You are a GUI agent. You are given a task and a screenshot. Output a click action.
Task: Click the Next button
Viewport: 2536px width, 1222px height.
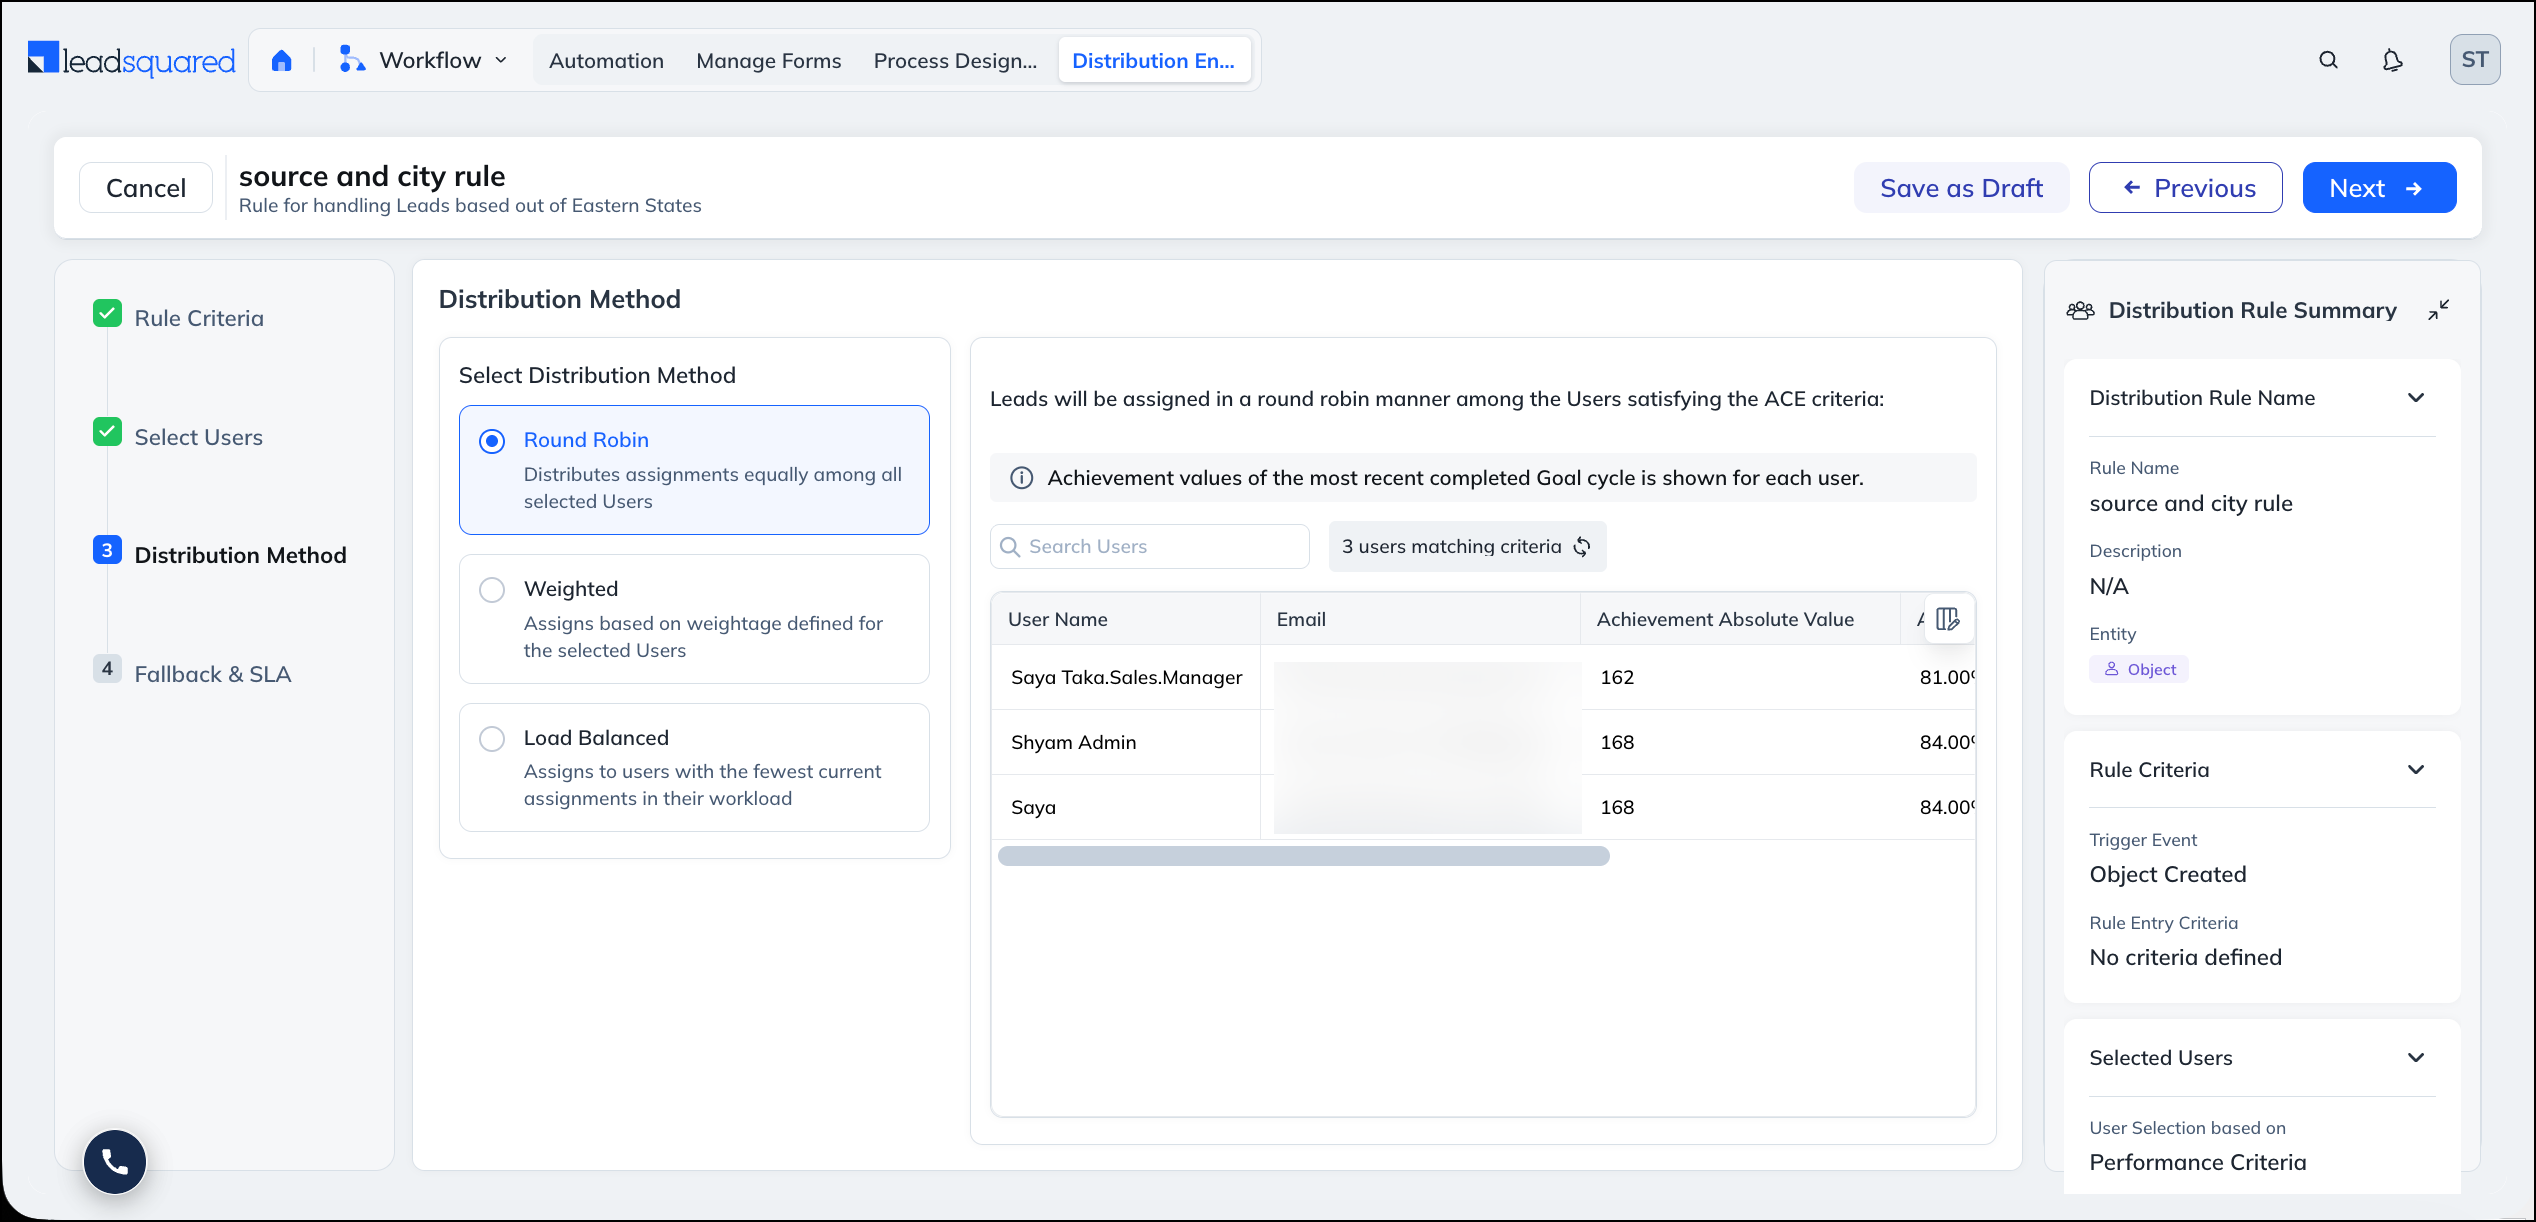pos(2379,188)
